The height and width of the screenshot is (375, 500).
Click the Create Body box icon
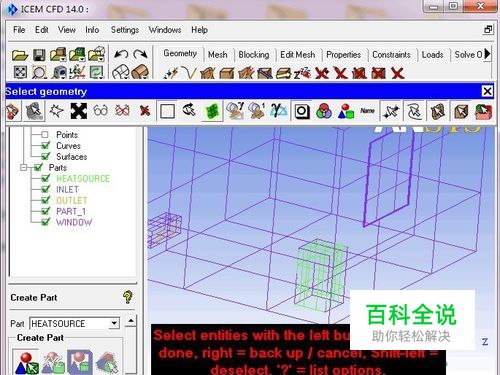227,73
